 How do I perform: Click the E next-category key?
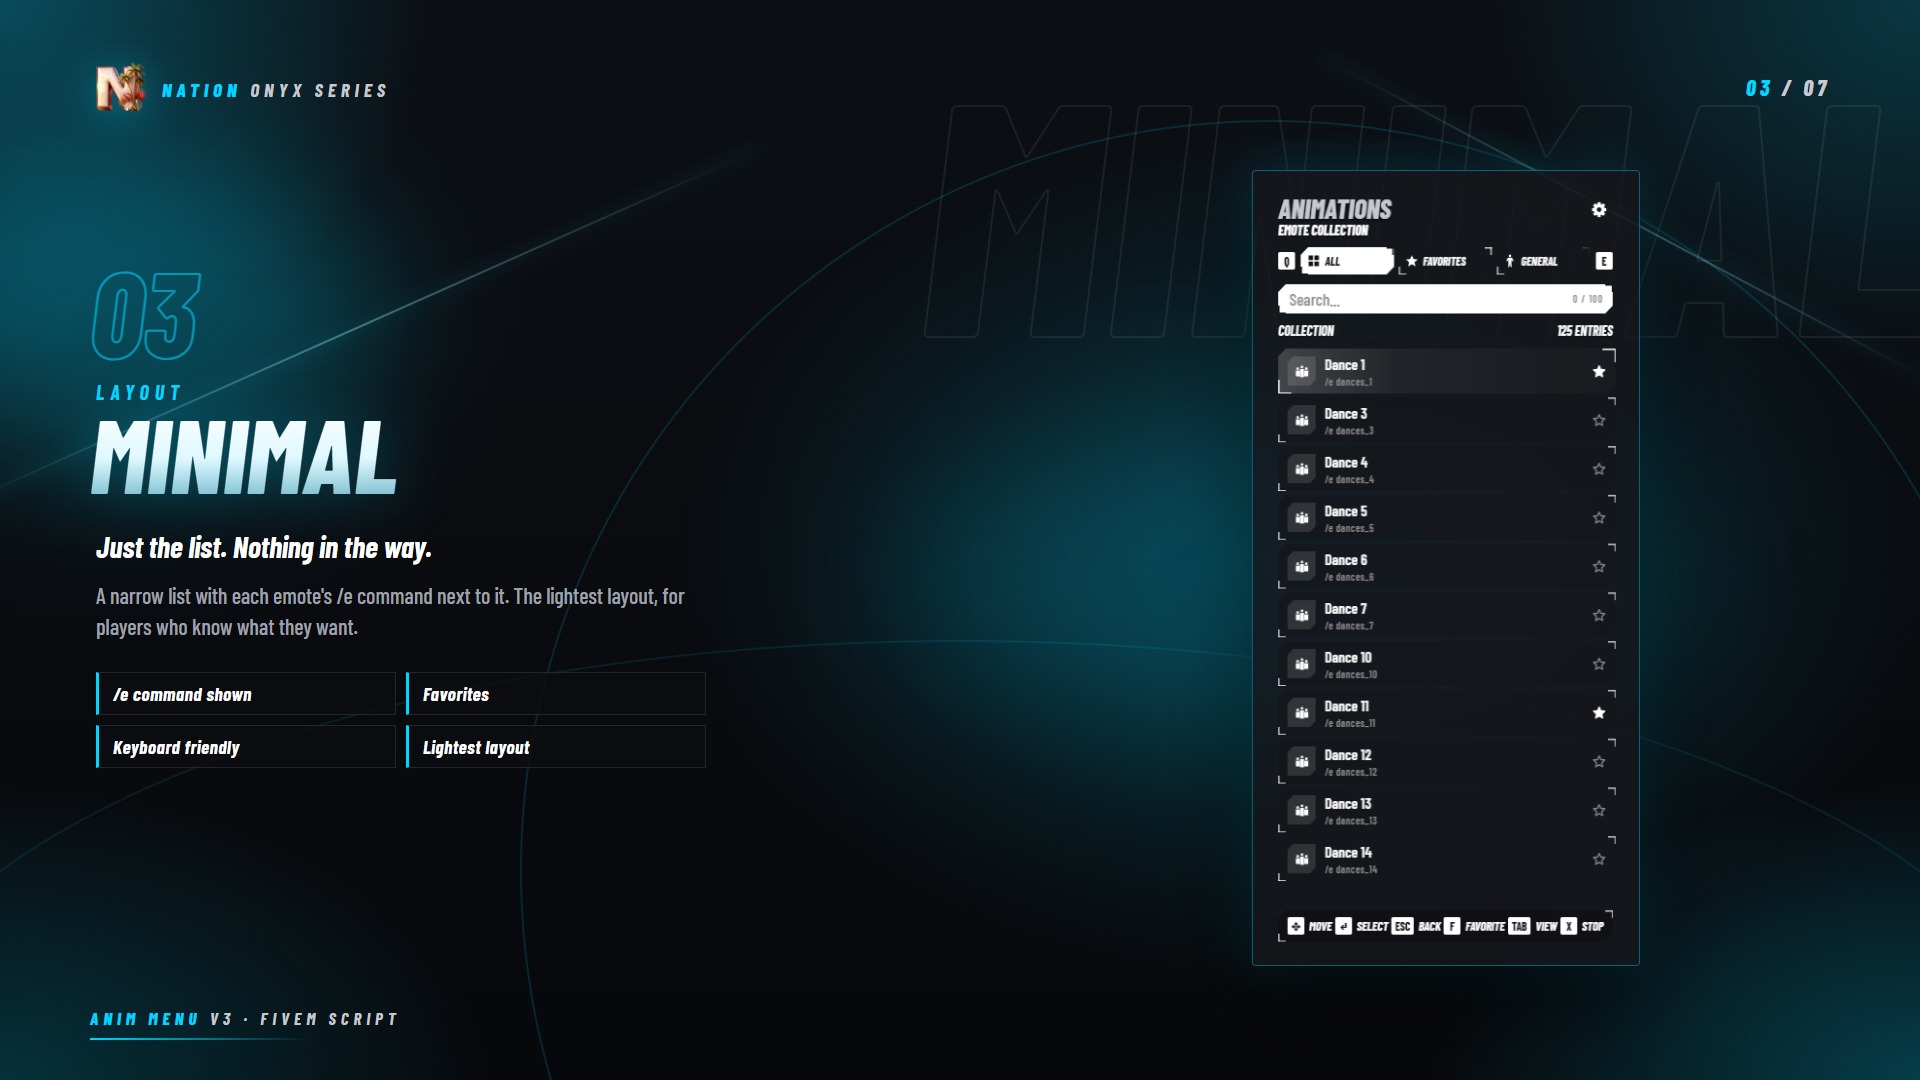point(1604,261)
